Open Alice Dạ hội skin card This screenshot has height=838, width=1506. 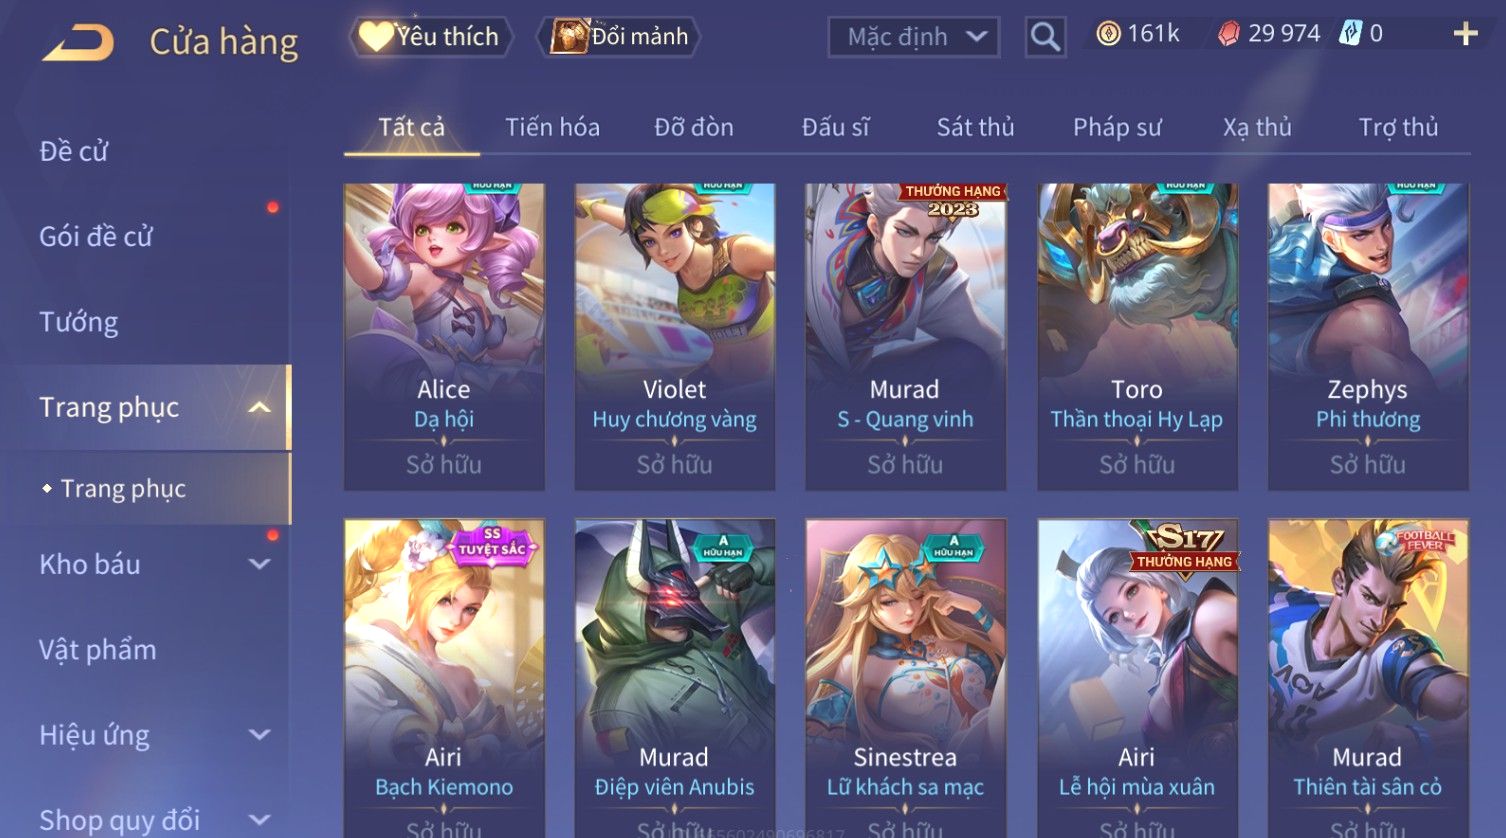pos(444,336)
